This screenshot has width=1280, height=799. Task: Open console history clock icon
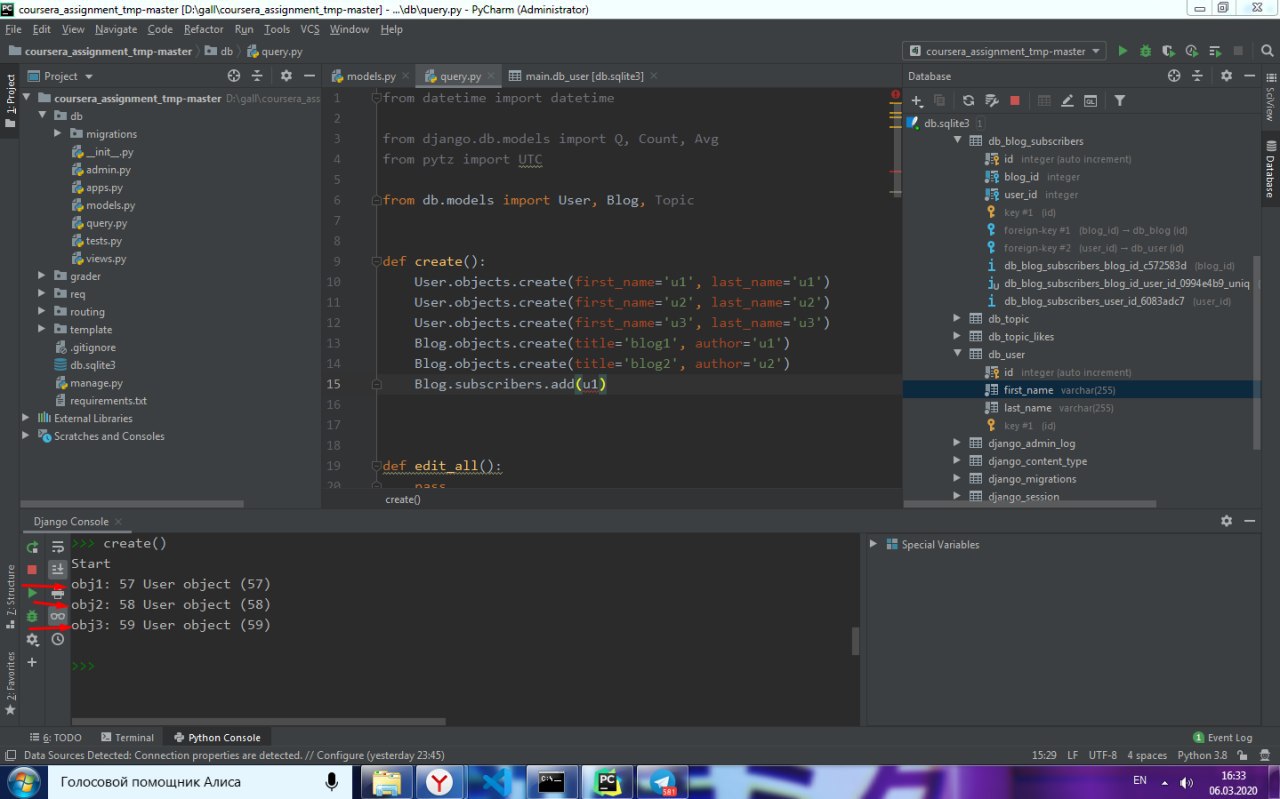click(x=58, y=639)
